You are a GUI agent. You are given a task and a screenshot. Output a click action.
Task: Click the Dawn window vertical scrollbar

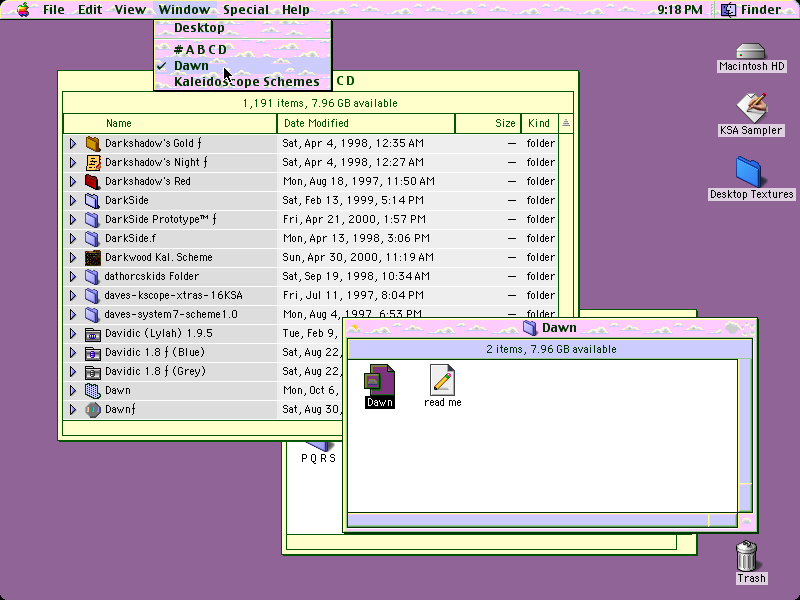(745, 435)
